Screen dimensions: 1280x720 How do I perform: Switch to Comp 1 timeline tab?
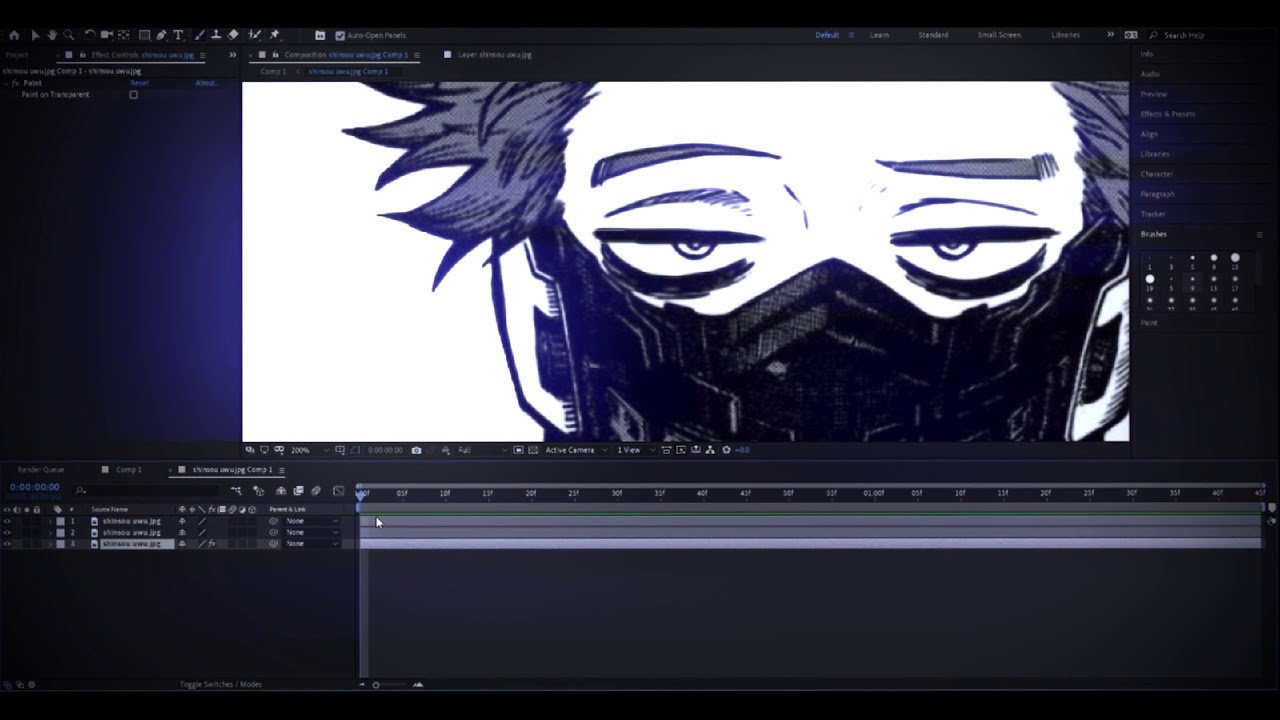(x=128, y=470)
